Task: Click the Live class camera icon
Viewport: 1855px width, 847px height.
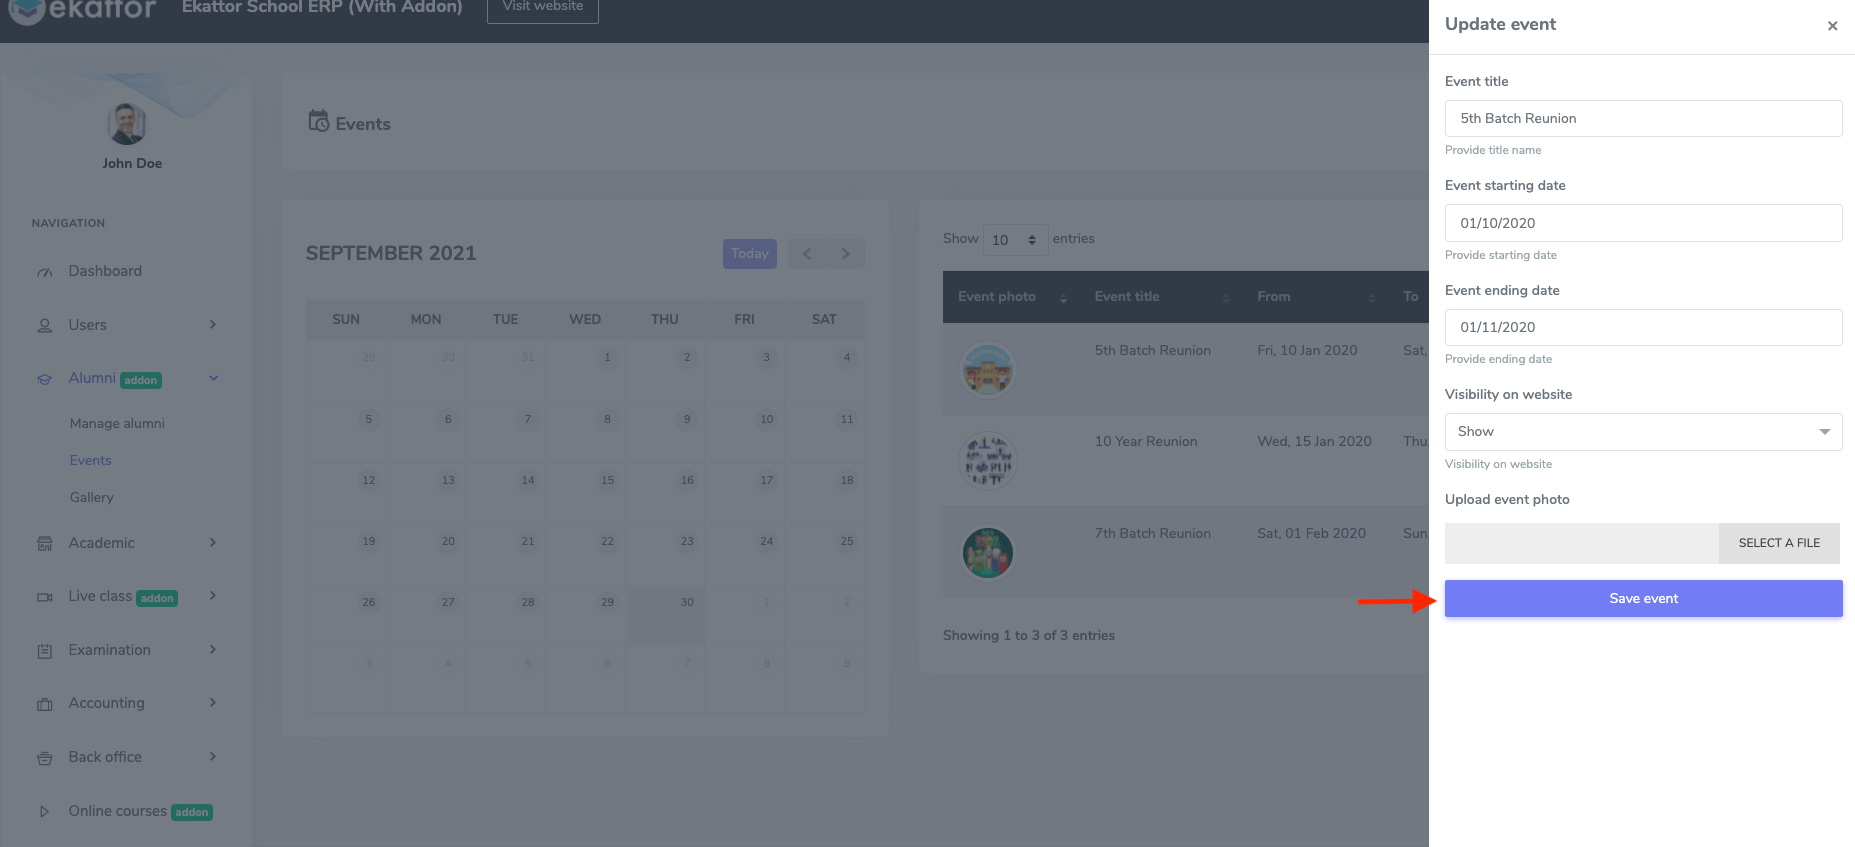Action: point(45,597)
